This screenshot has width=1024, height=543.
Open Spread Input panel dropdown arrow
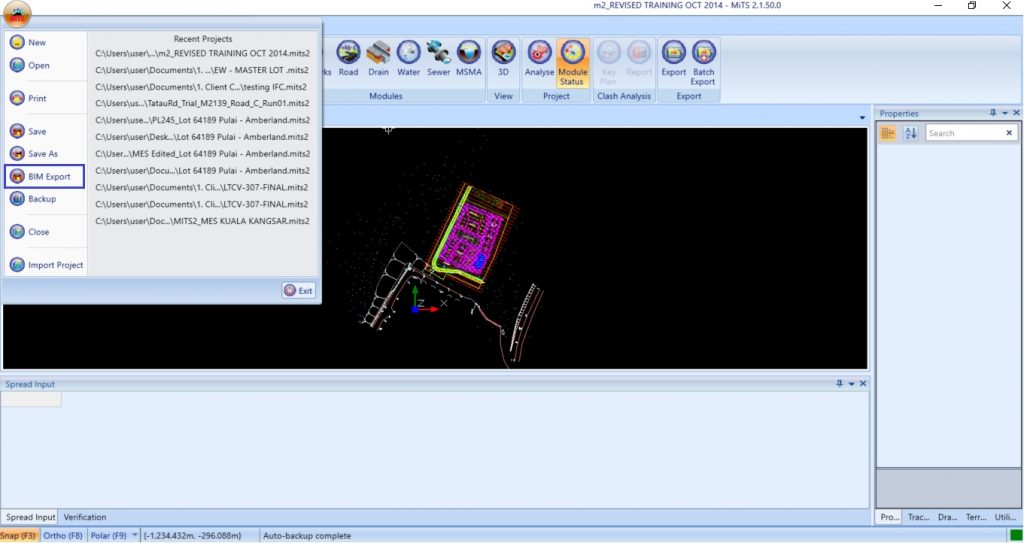point(852,384)
